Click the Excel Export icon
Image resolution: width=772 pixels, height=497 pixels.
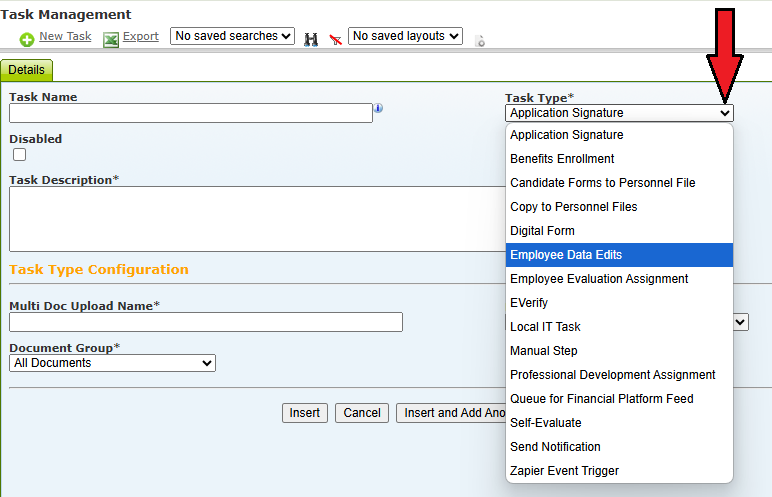click(x=111, y=39)
